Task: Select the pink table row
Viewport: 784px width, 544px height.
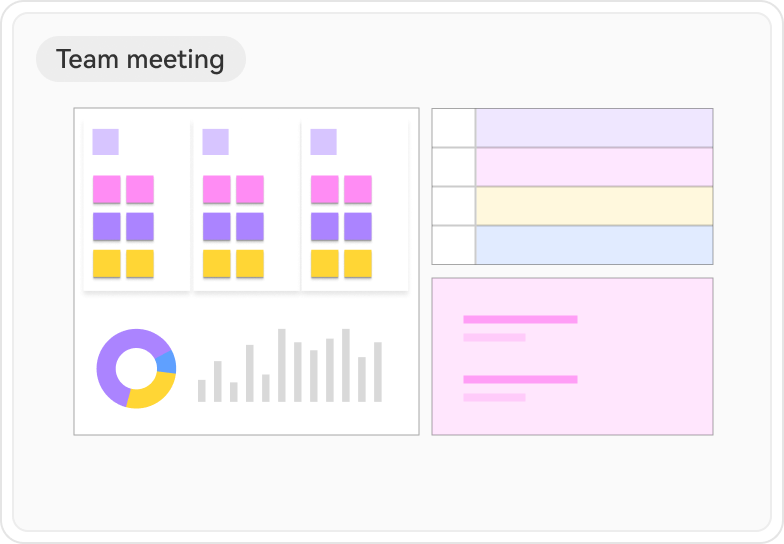Action: click(x=594, y=167)
